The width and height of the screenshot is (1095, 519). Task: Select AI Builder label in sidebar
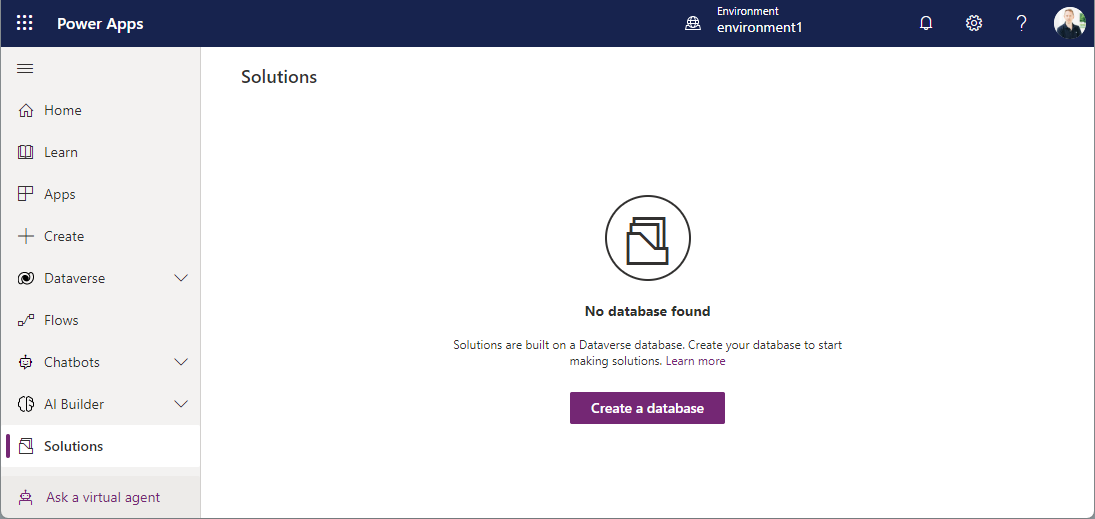point(74,404)
